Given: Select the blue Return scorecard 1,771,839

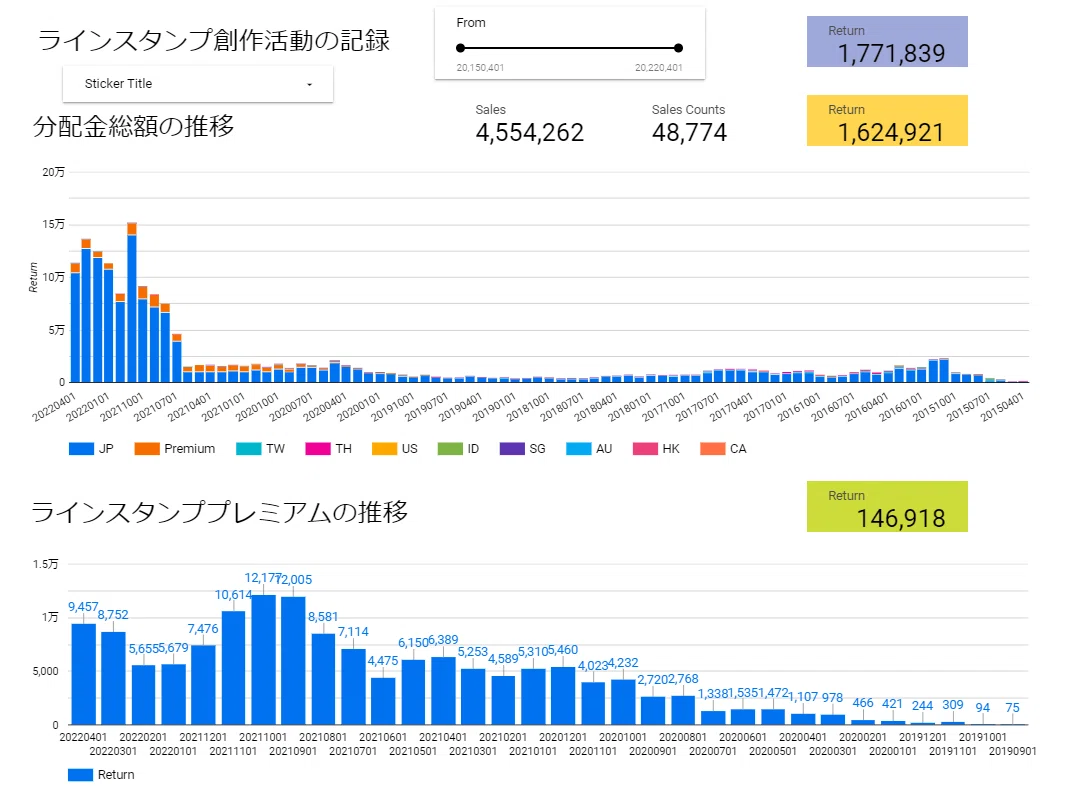Looking at the screenshot, I should [x=887, y=42].
